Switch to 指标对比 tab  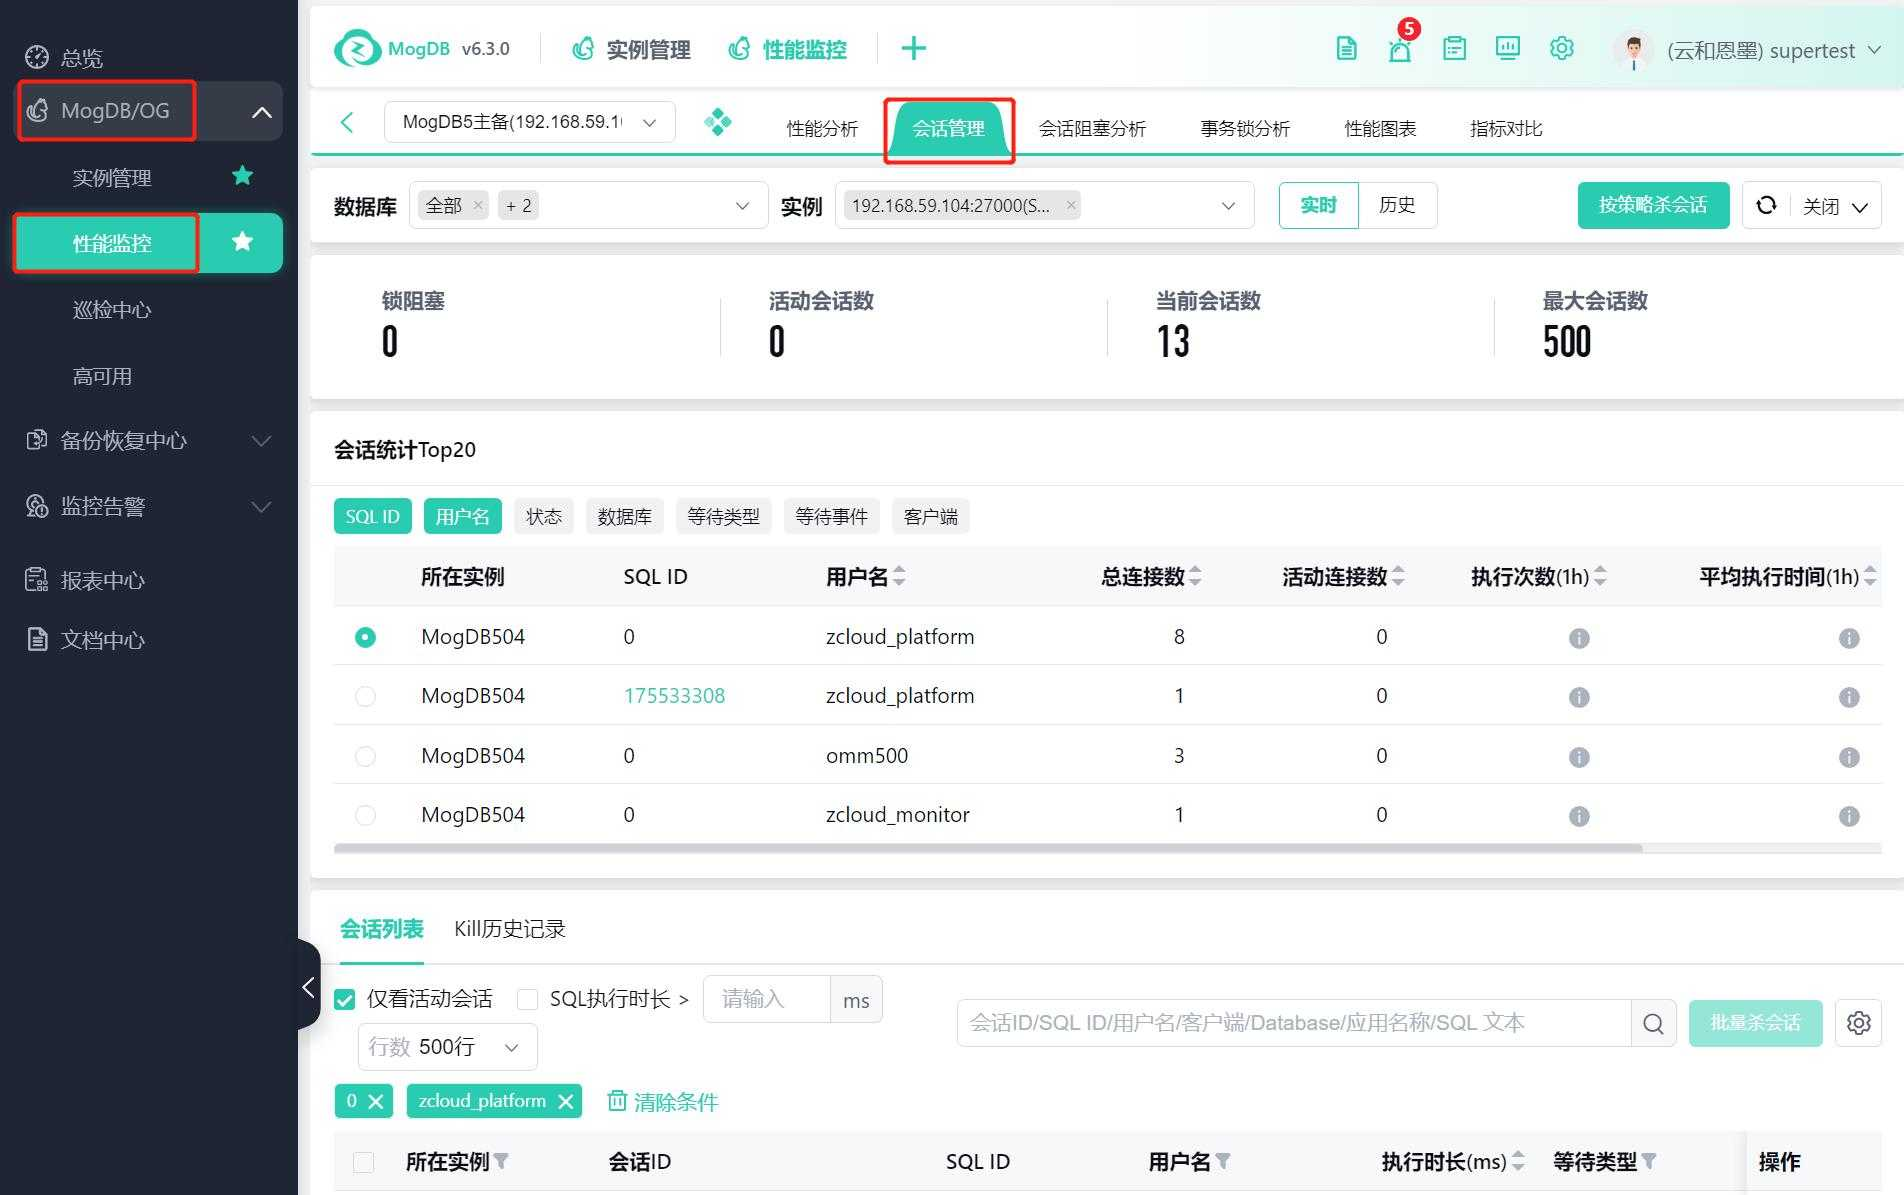point(1506,128)
